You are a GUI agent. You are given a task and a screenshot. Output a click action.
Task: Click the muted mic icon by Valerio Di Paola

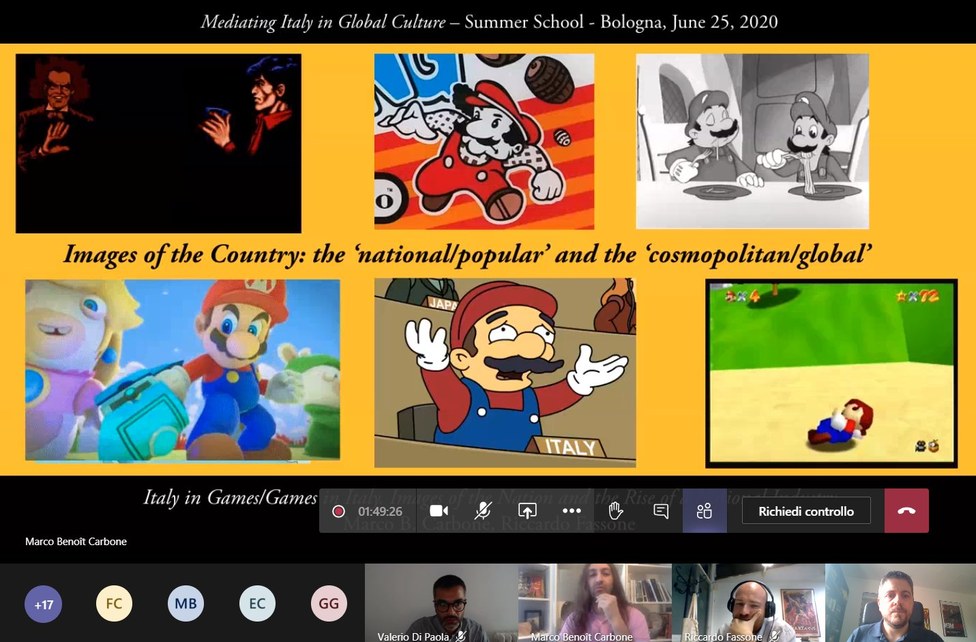click(x=461, y=636)
